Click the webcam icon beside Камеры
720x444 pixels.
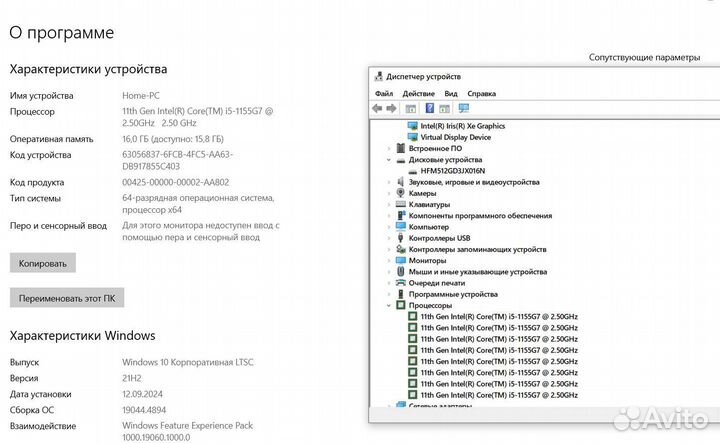point(400,193)
